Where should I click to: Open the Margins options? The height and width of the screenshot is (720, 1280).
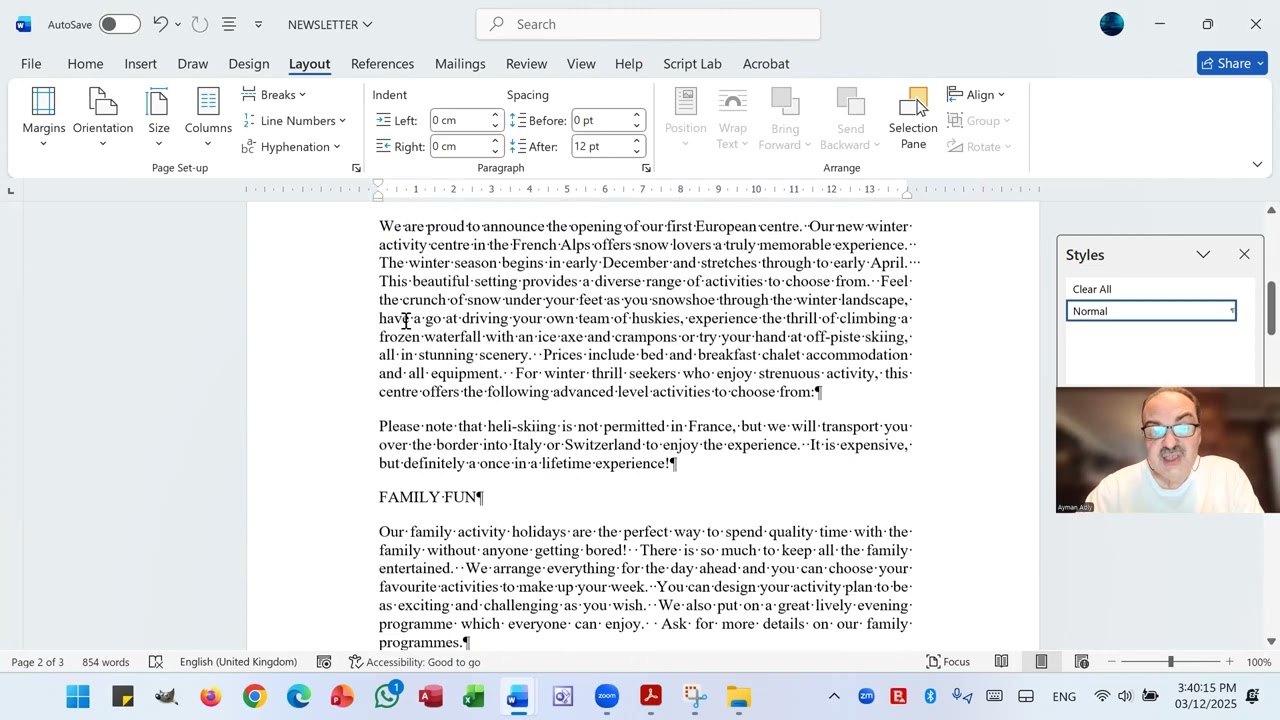coord(43,118)
